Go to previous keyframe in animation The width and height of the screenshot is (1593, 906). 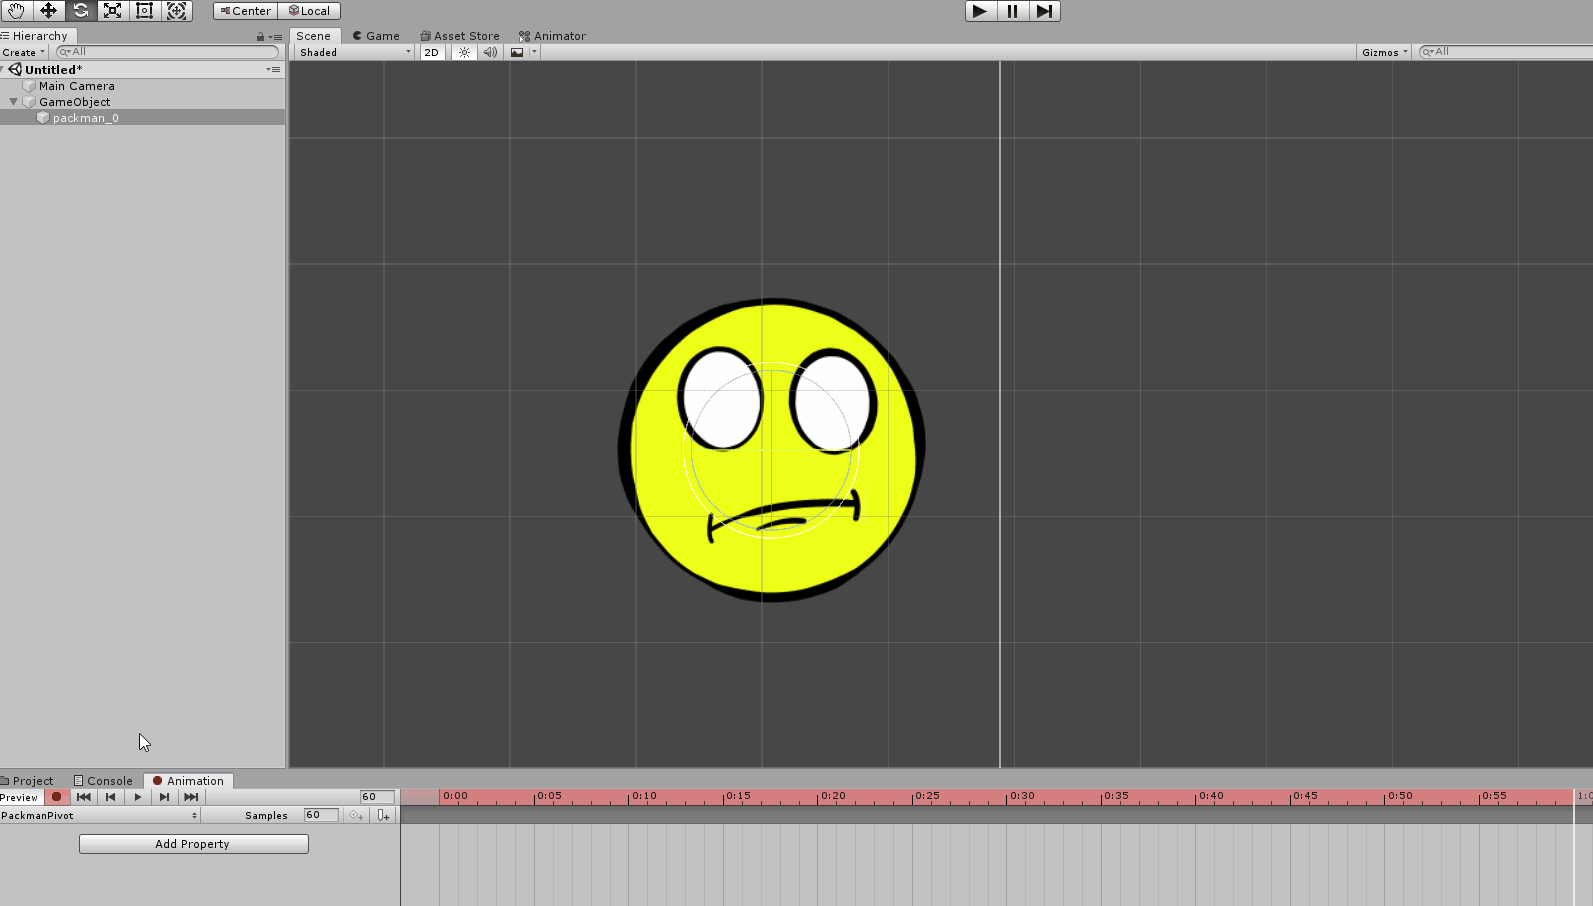click(111, 797)
